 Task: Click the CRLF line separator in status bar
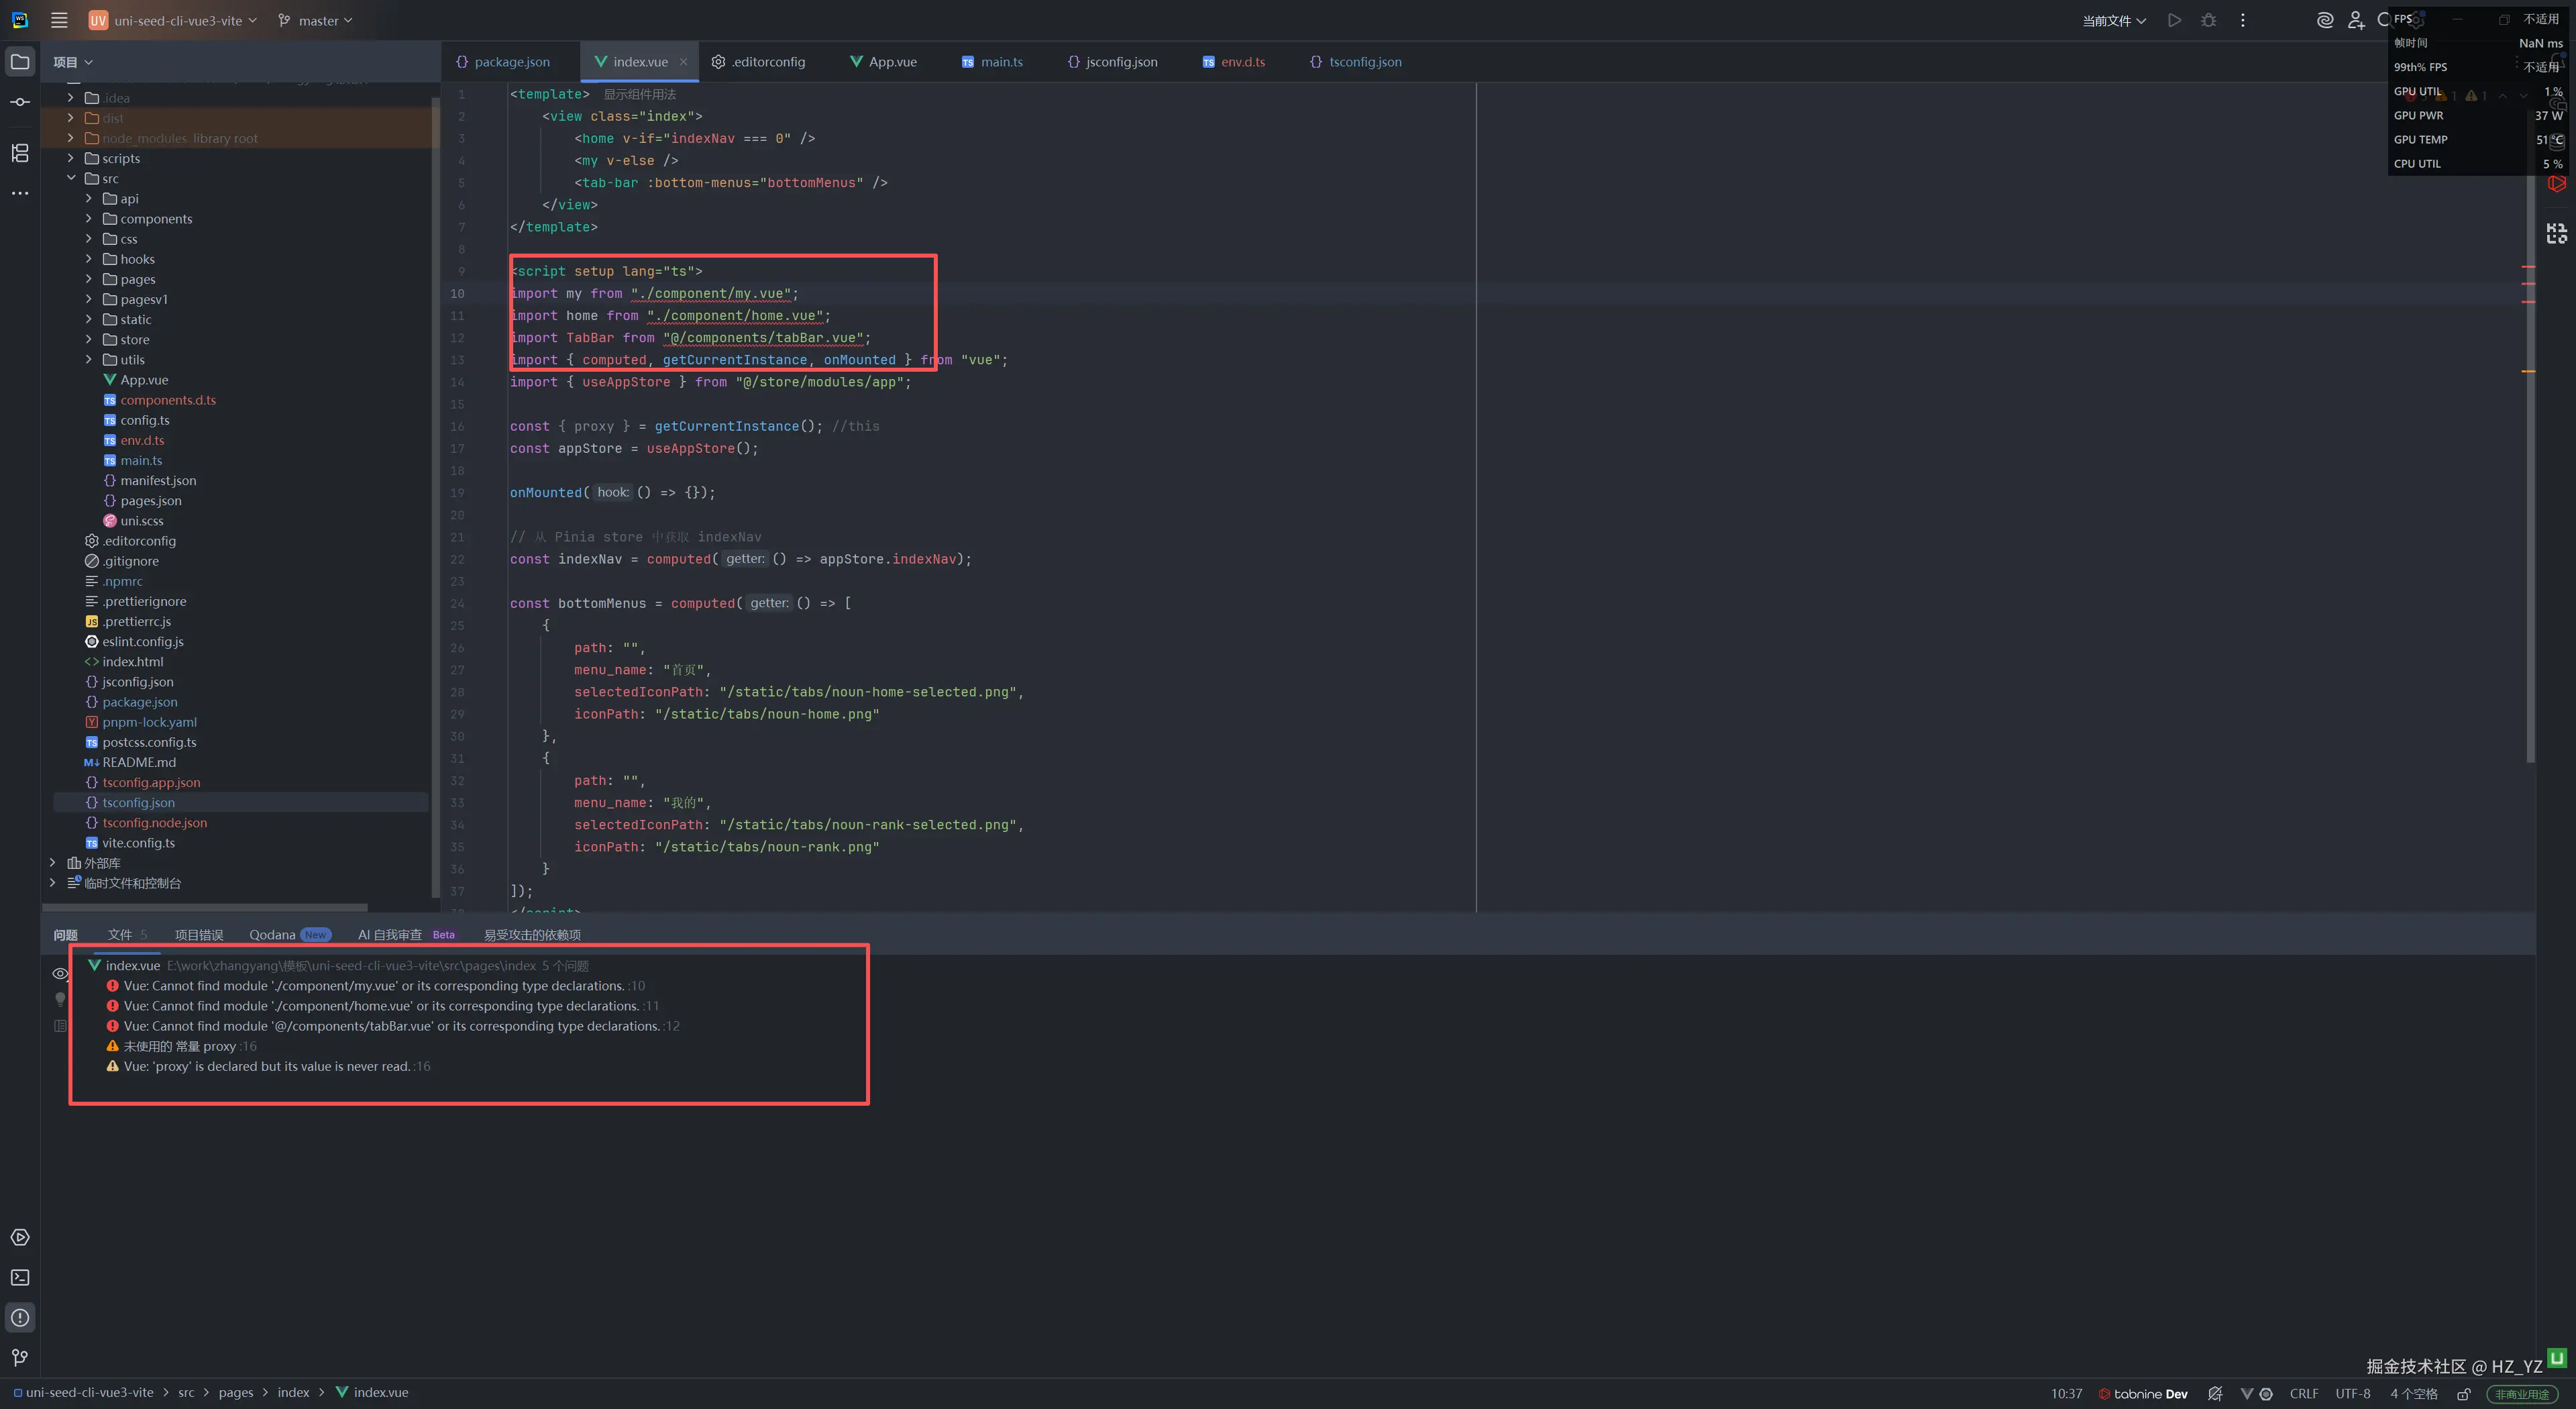pos(2303,1393)
